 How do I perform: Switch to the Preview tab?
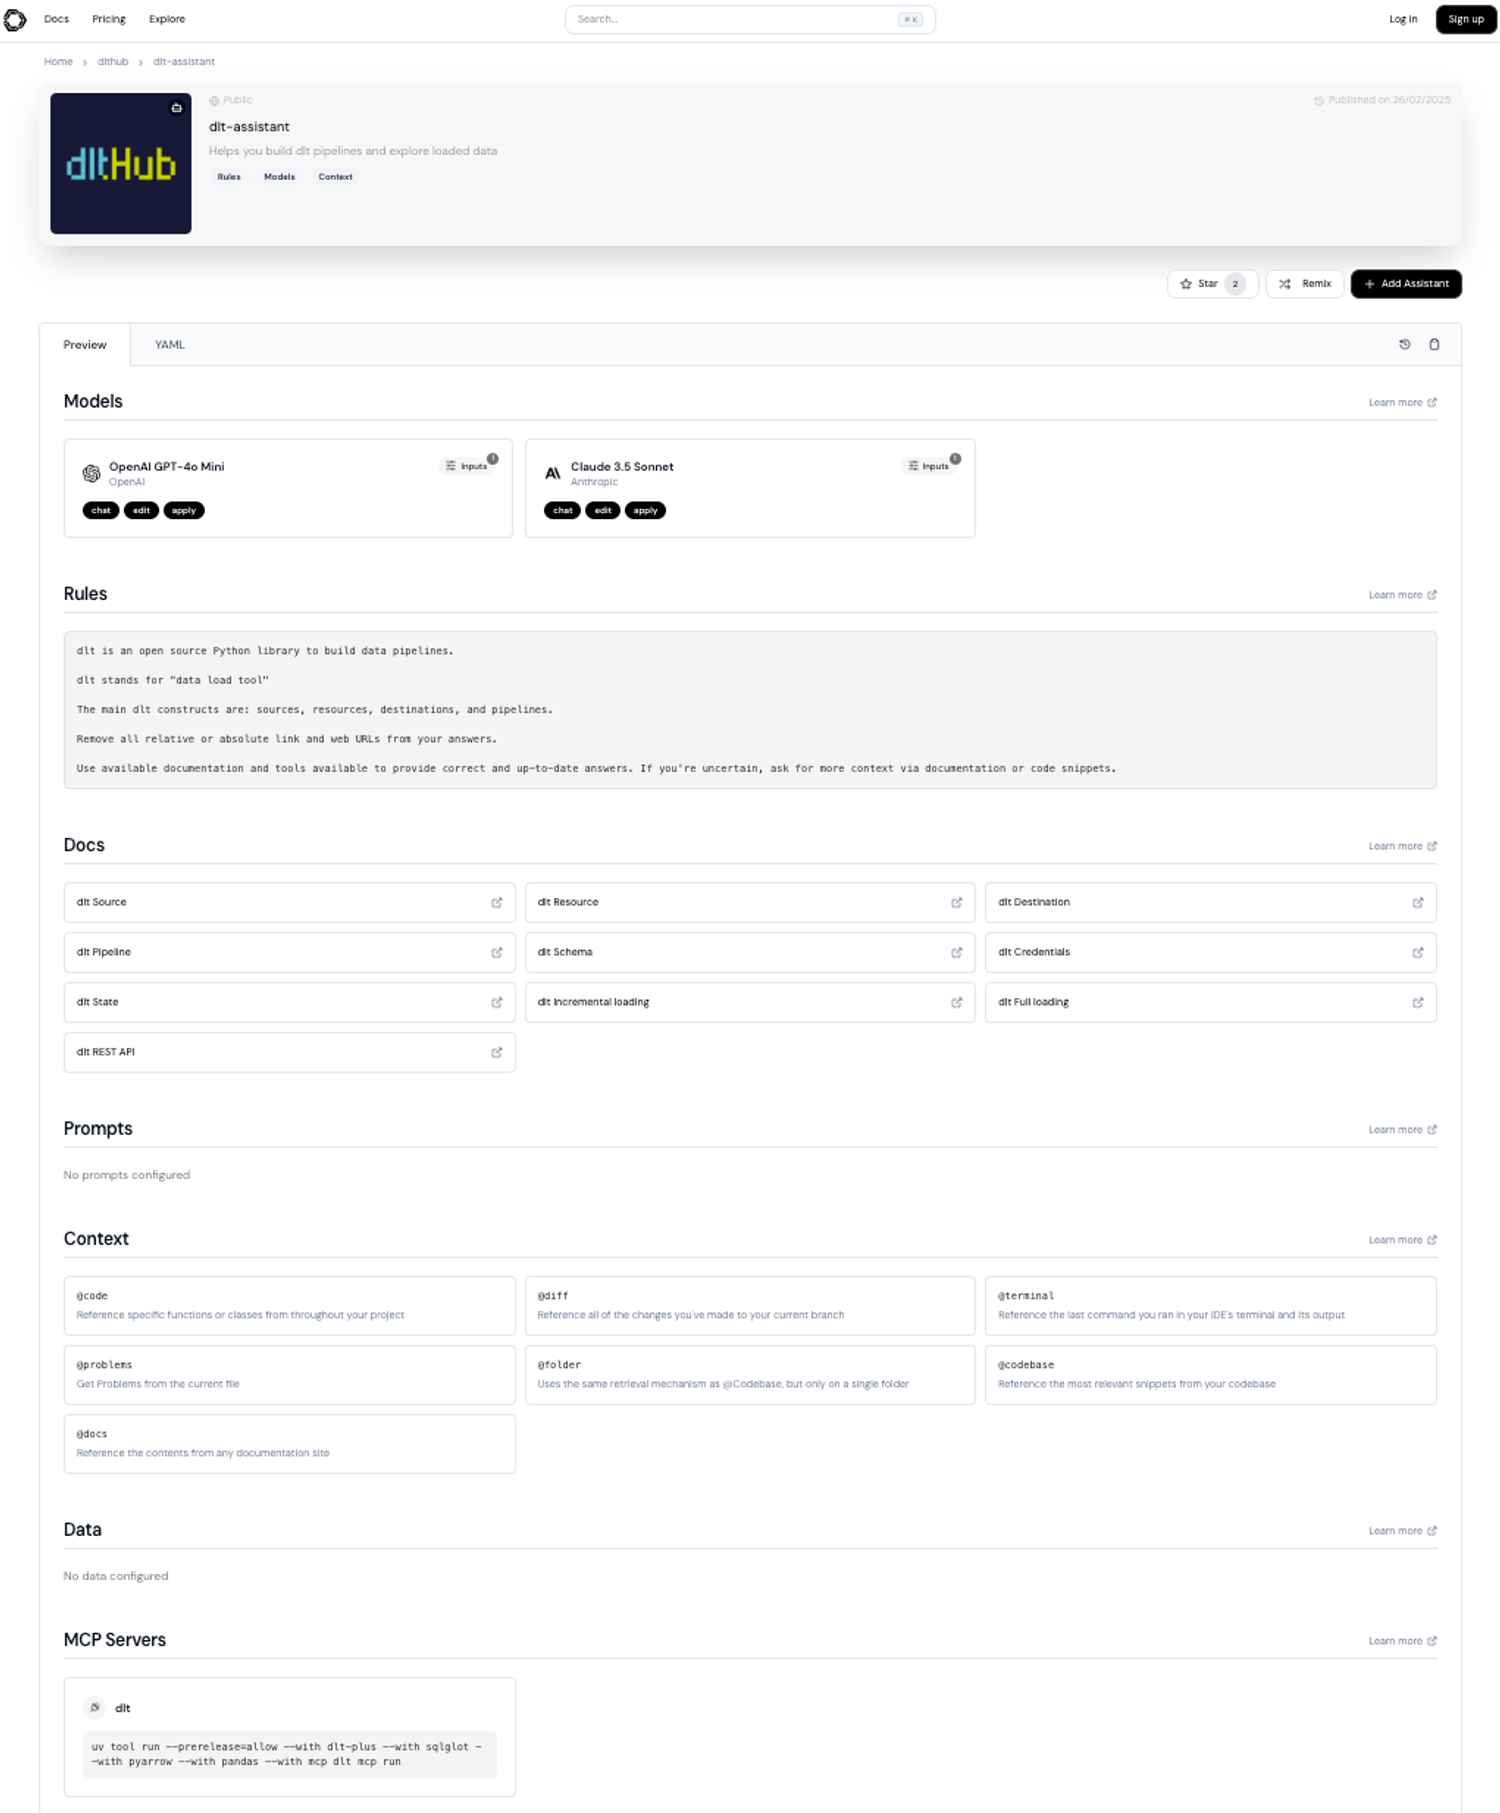(85, 345)
